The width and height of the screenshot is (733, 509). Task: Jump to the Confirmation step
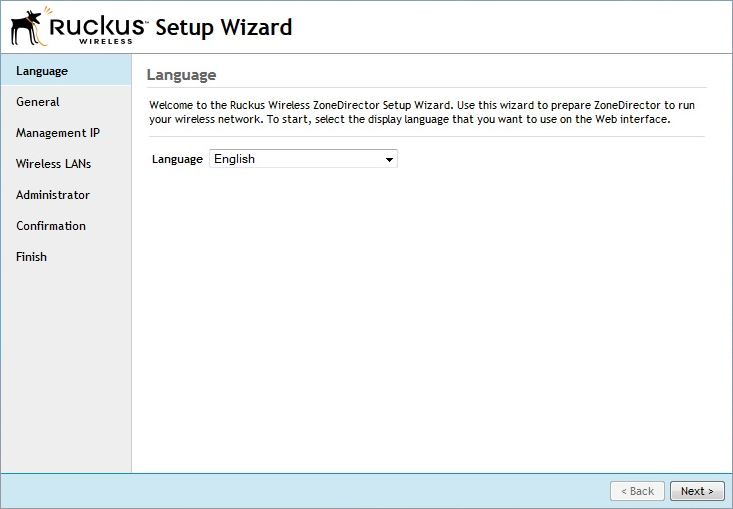[66, 226]
